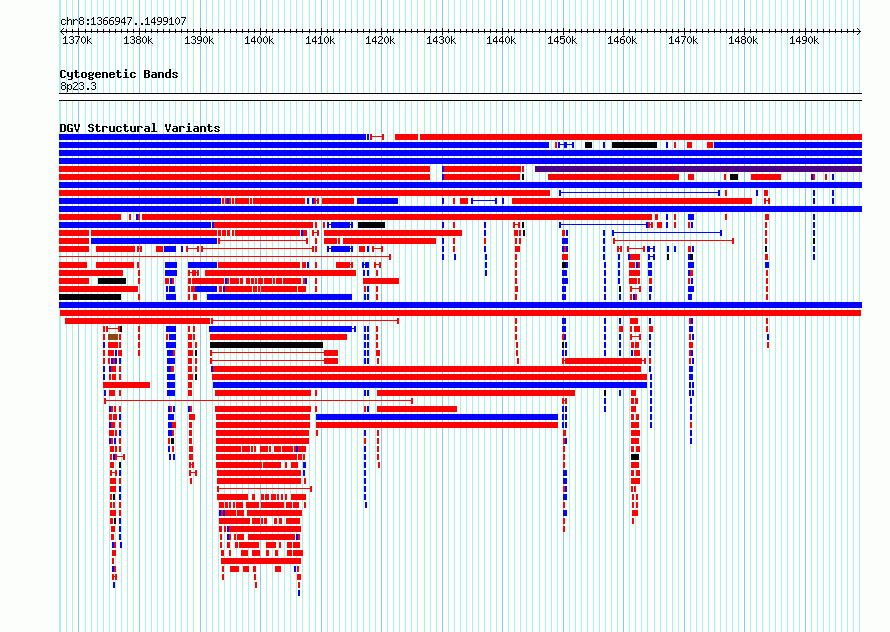Viewport: 890px width, 632px height.
Task: Select the purple structural variant bar
Action: (x=698, y=169)
